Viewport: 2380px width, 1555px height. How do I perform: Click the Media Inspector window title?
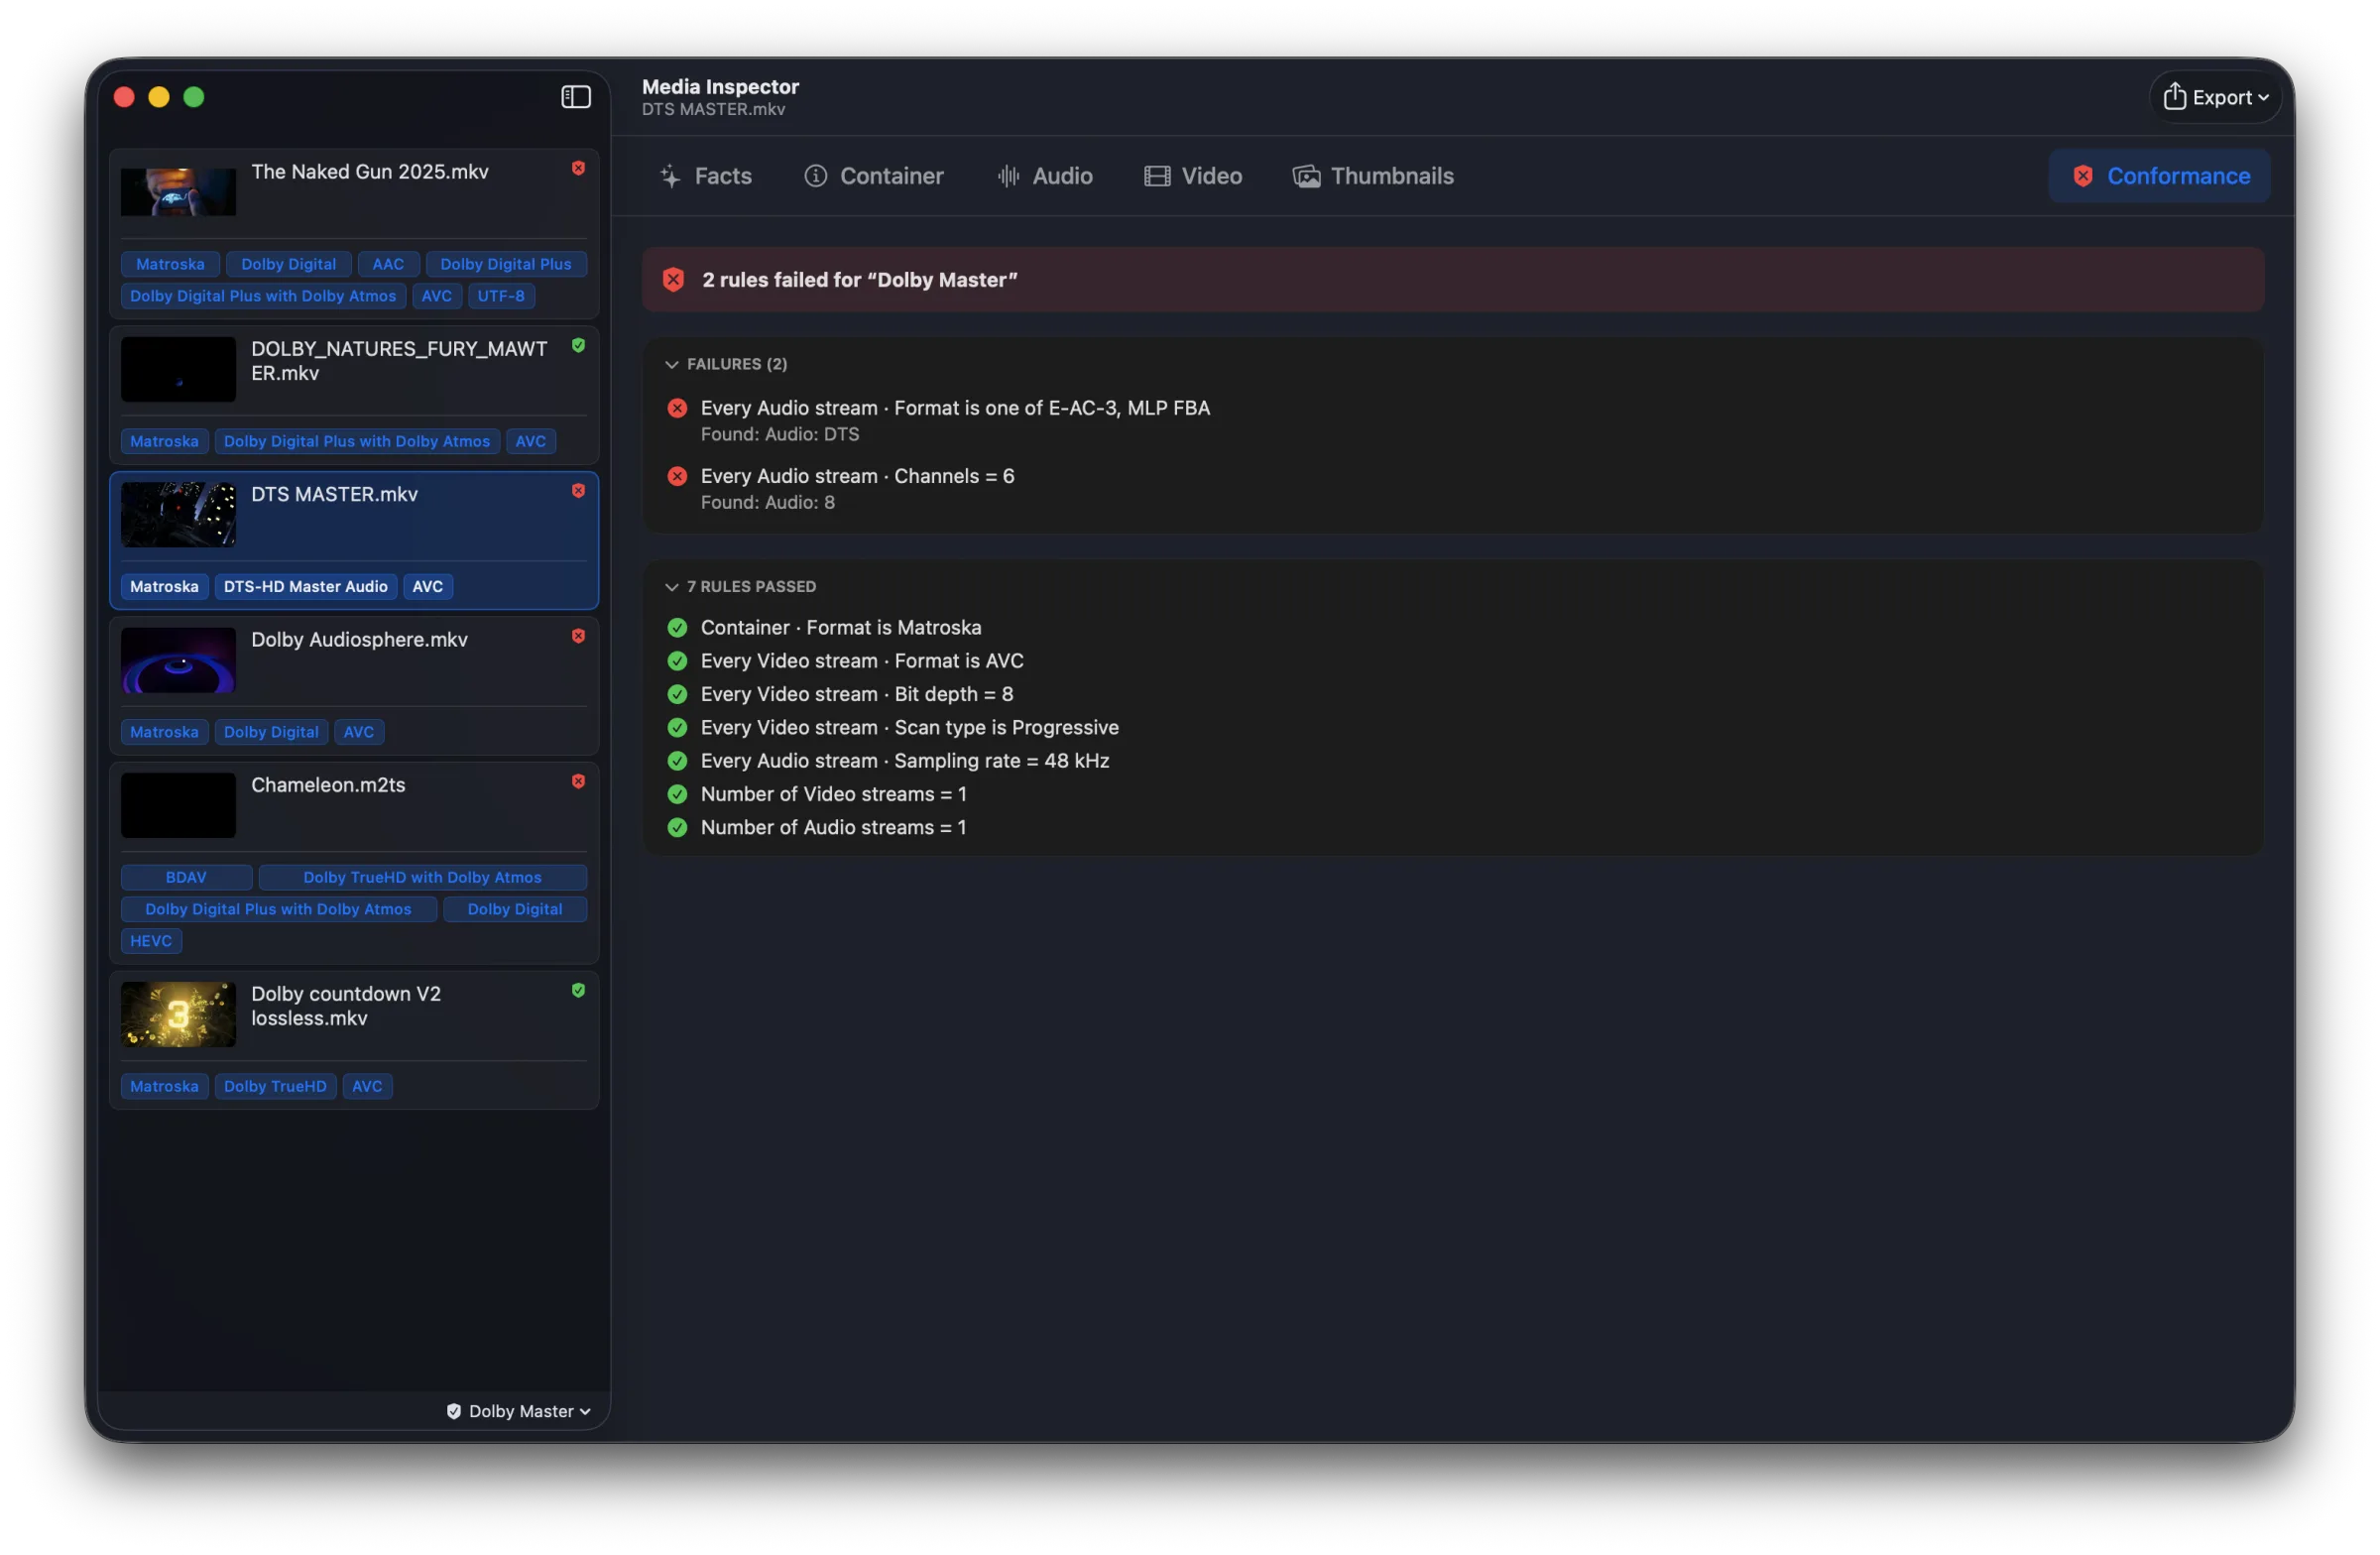point(720,87)
